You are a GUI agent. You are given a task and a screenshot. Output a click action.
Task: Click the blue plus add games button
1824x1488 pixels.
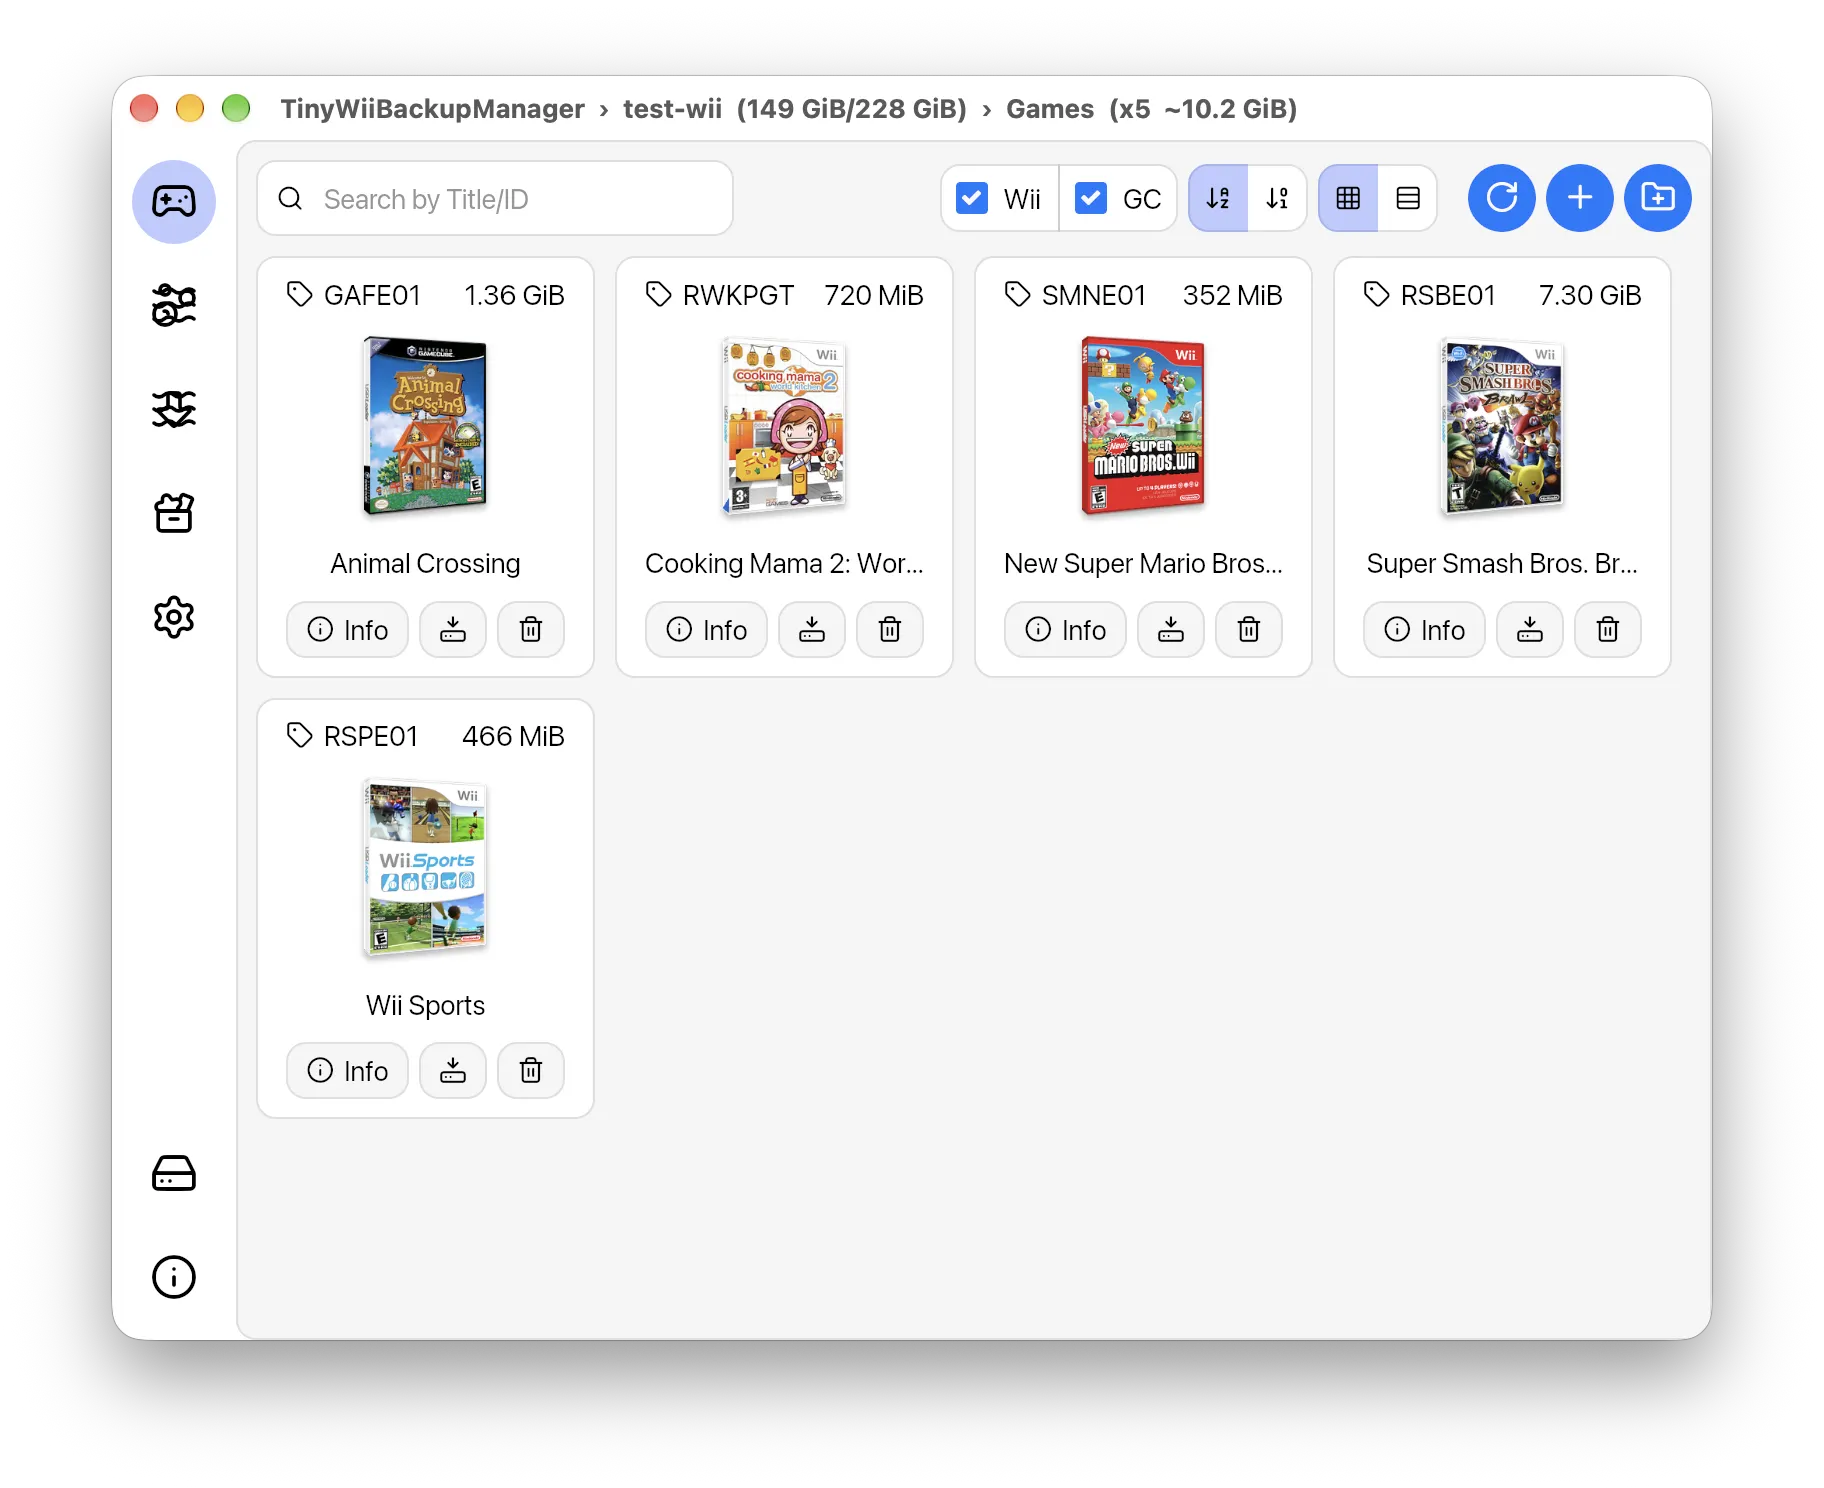click(1579, 198)
